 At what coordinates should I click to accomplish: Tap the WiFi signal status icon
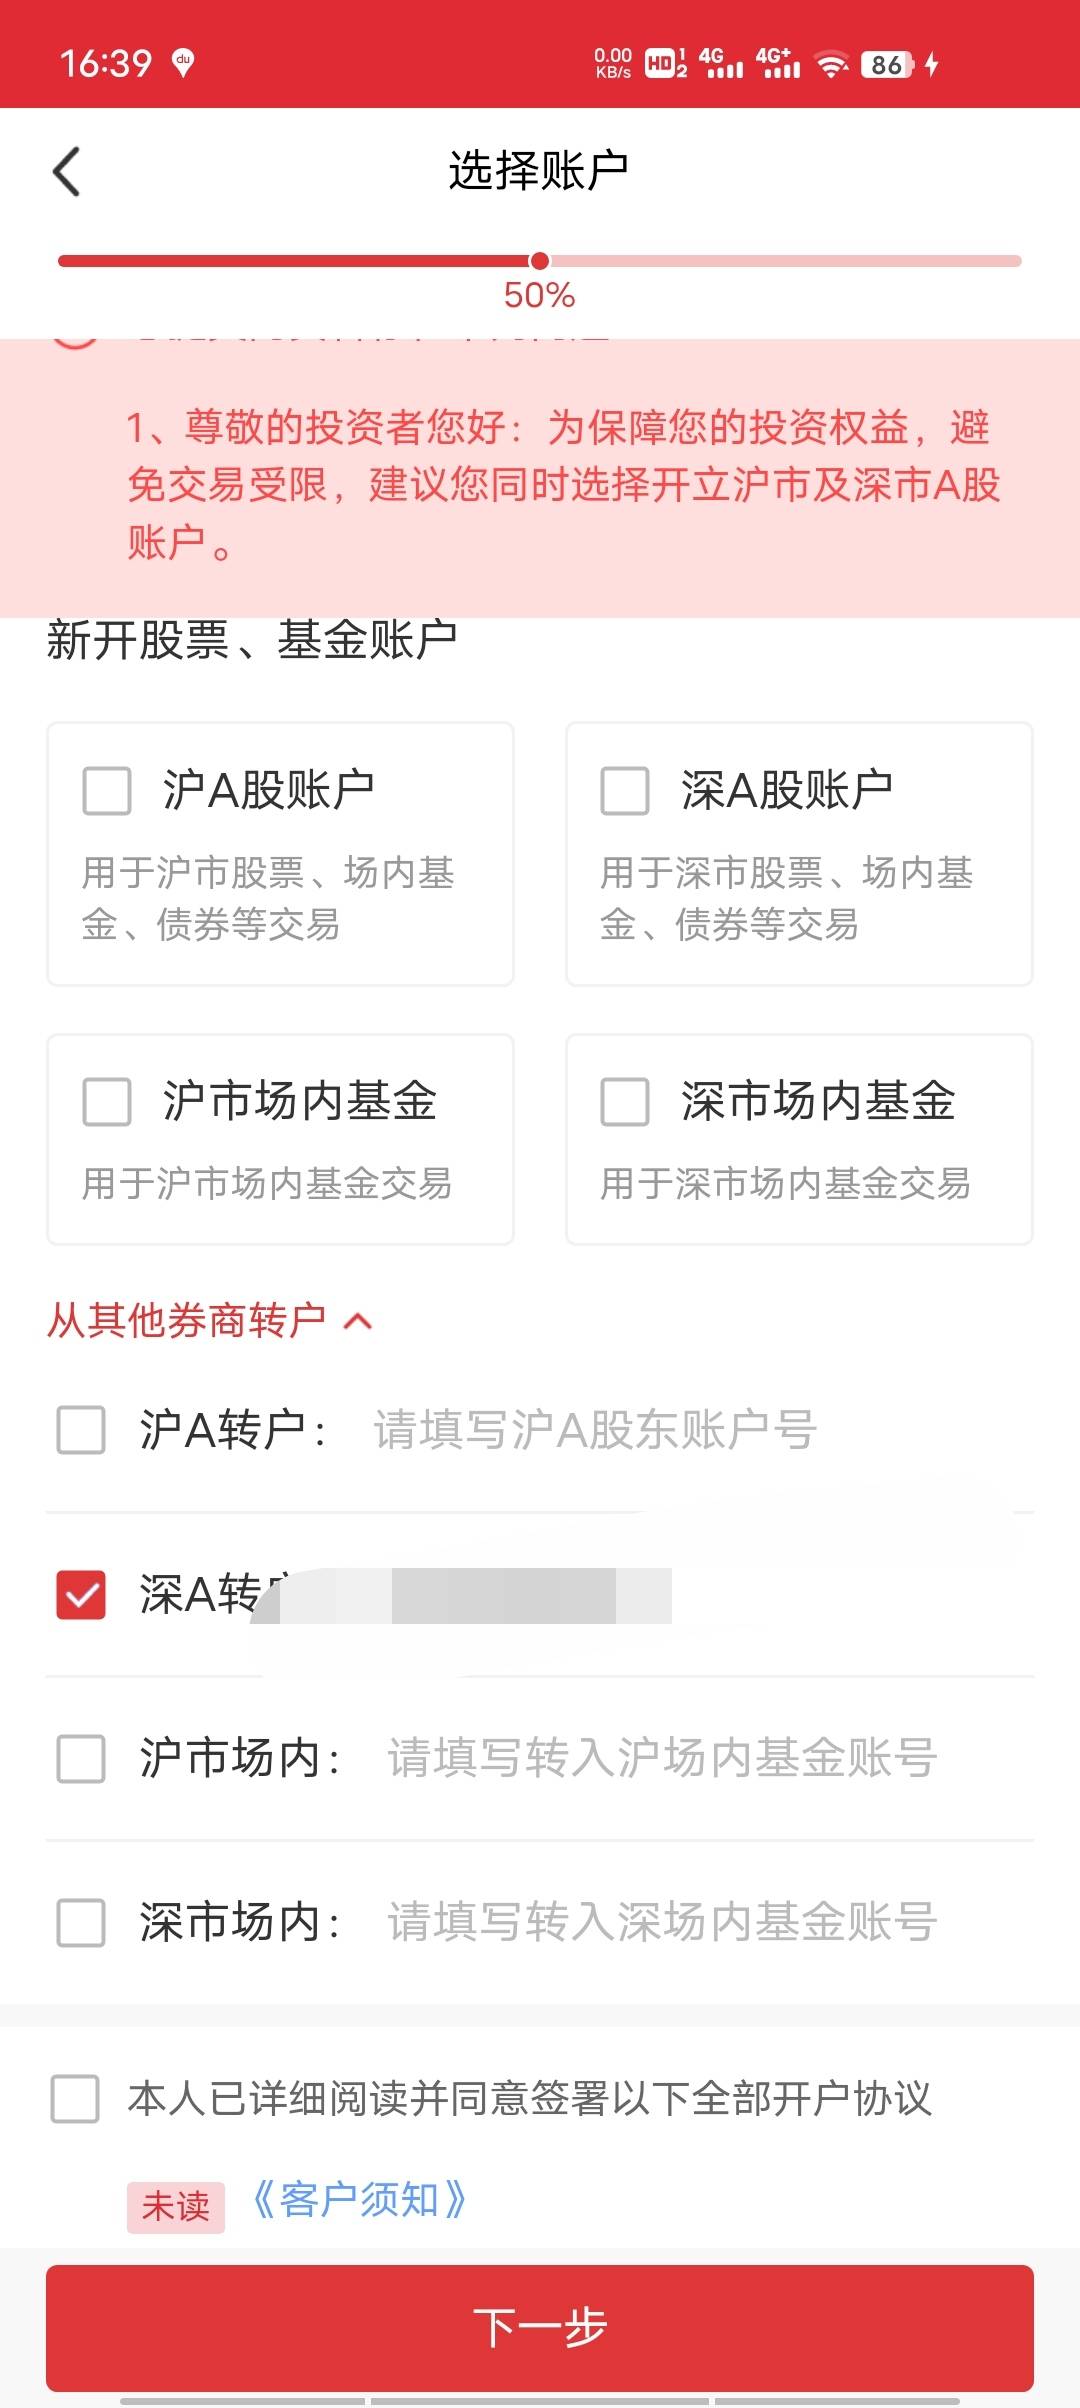coord(831,65)
